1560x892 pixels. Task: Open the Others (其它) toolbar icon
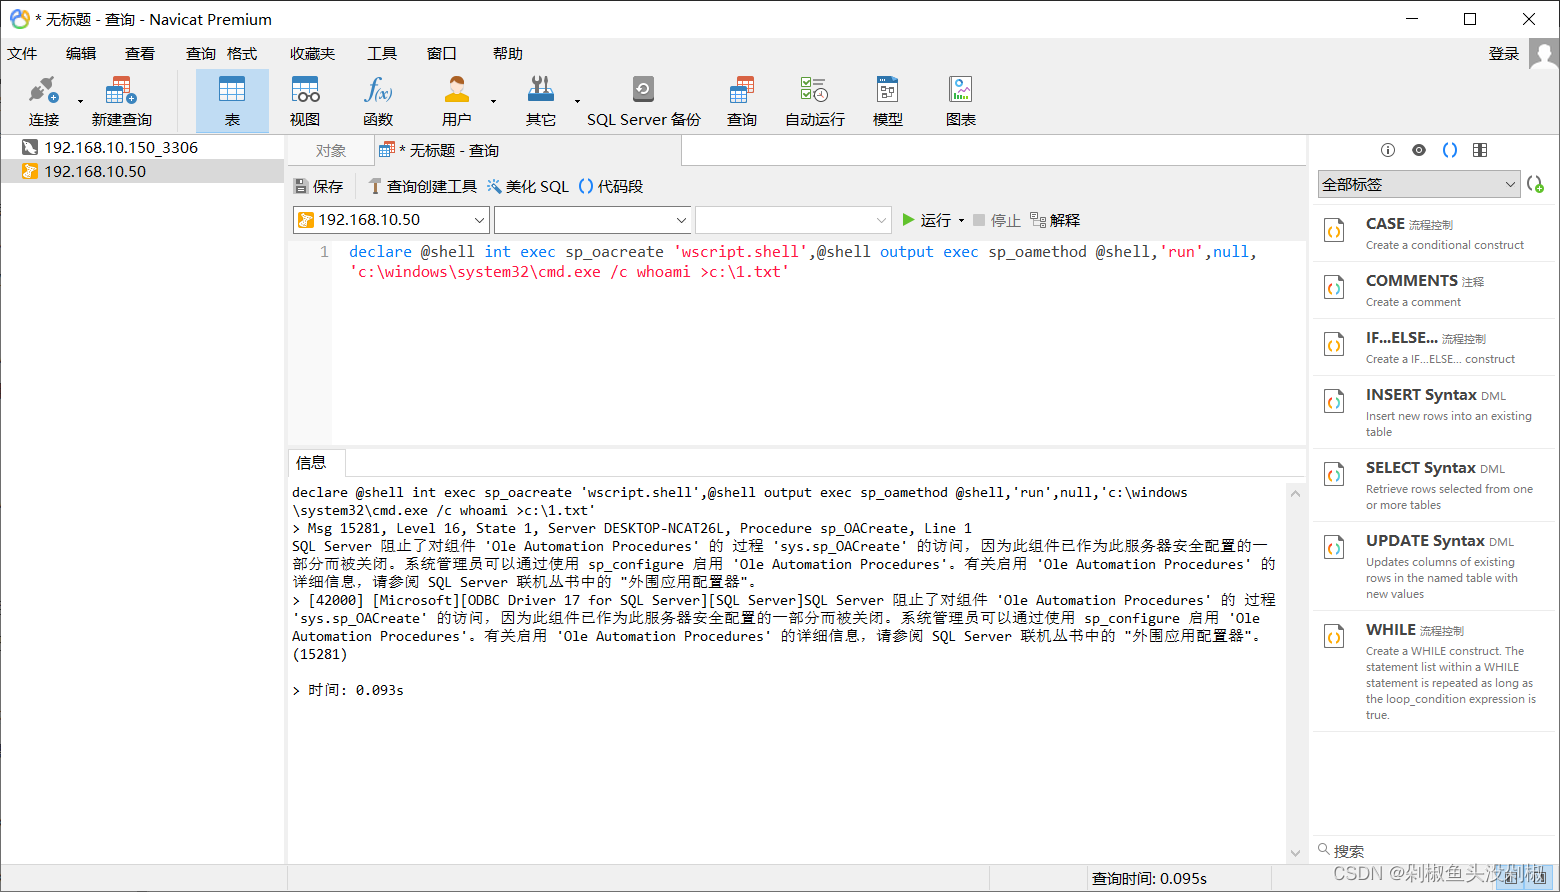[541, 101]
